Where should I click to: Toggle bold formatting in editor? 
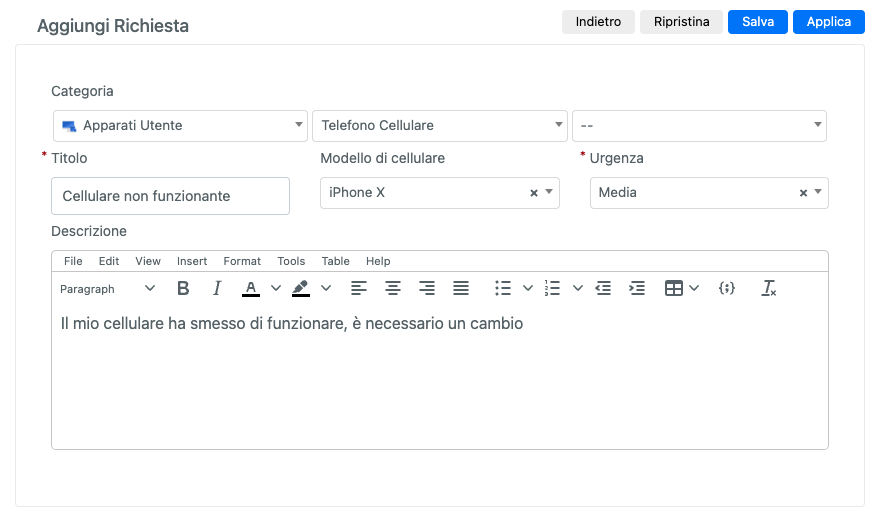click(x=183, y=289)
